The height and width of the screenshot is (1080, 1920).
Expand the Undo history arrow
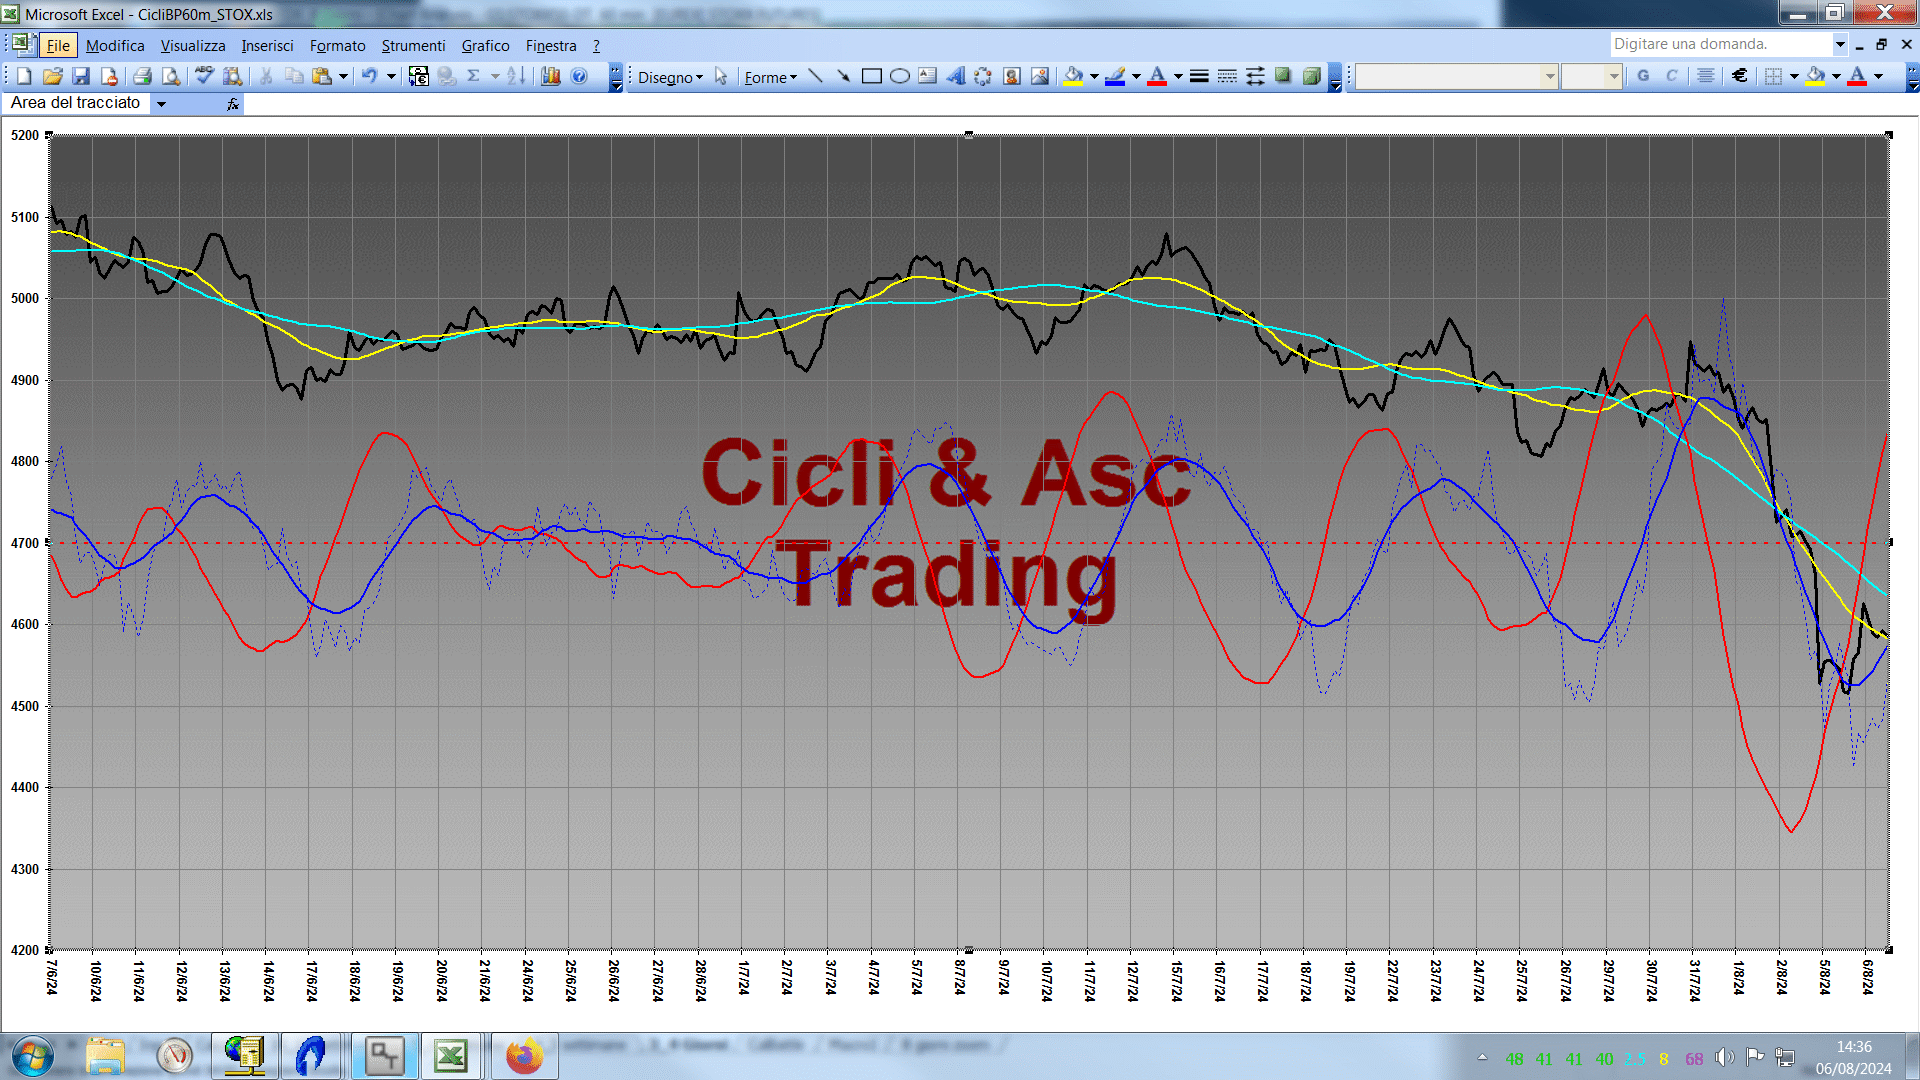coord(391,76)
